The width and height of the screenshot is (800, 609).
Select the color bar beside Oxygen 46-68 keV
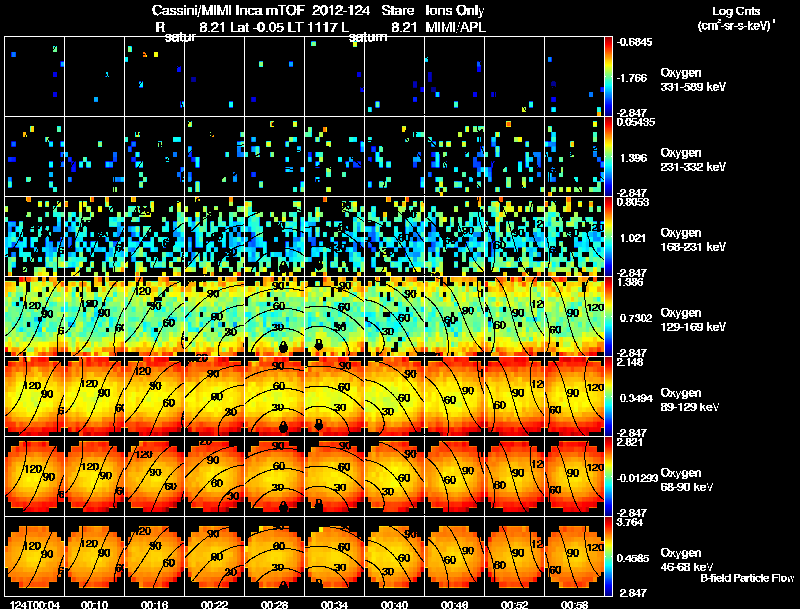pyautogui.click(x=608, y=556)
